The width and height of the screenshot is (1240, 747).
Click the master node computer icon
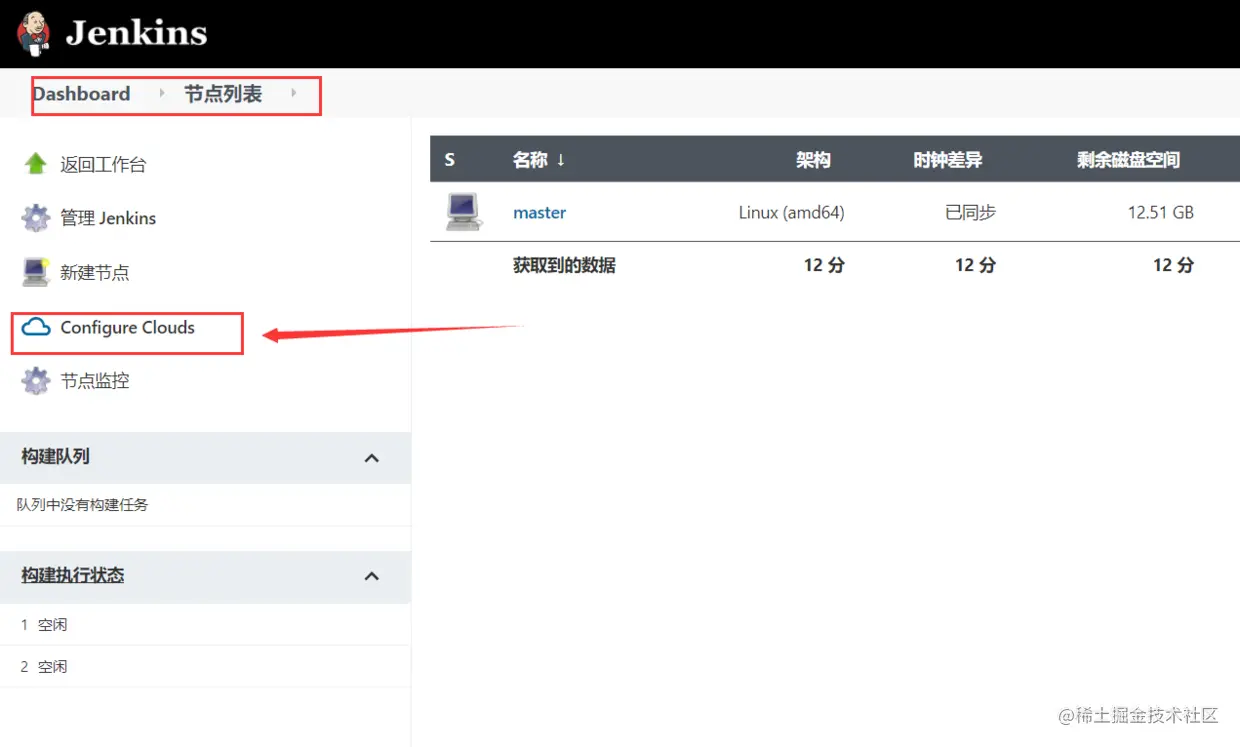(464, 212)
